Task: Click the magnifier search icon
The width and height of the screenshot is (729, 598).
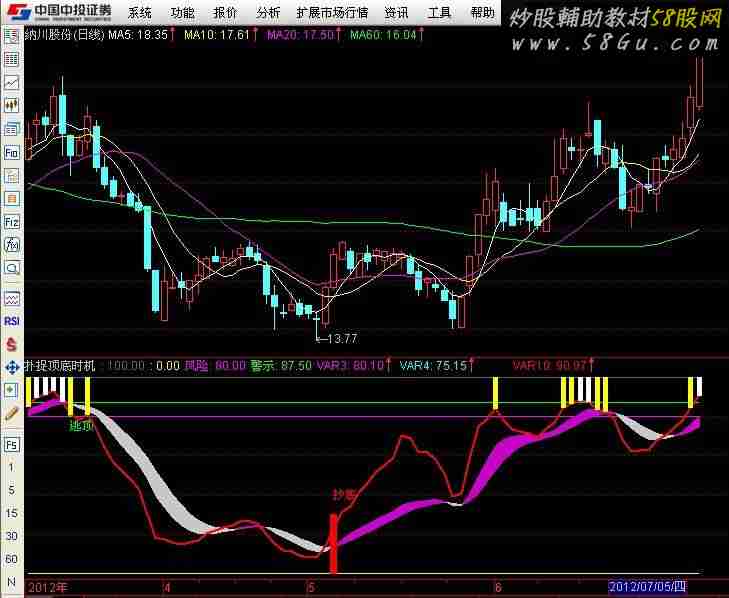Action: [12, 268]
